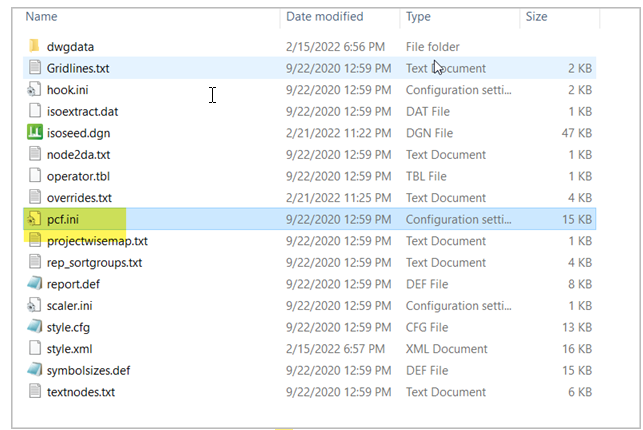
Task: Click the hook.ini file icon
Action: (x=33, y=90)
